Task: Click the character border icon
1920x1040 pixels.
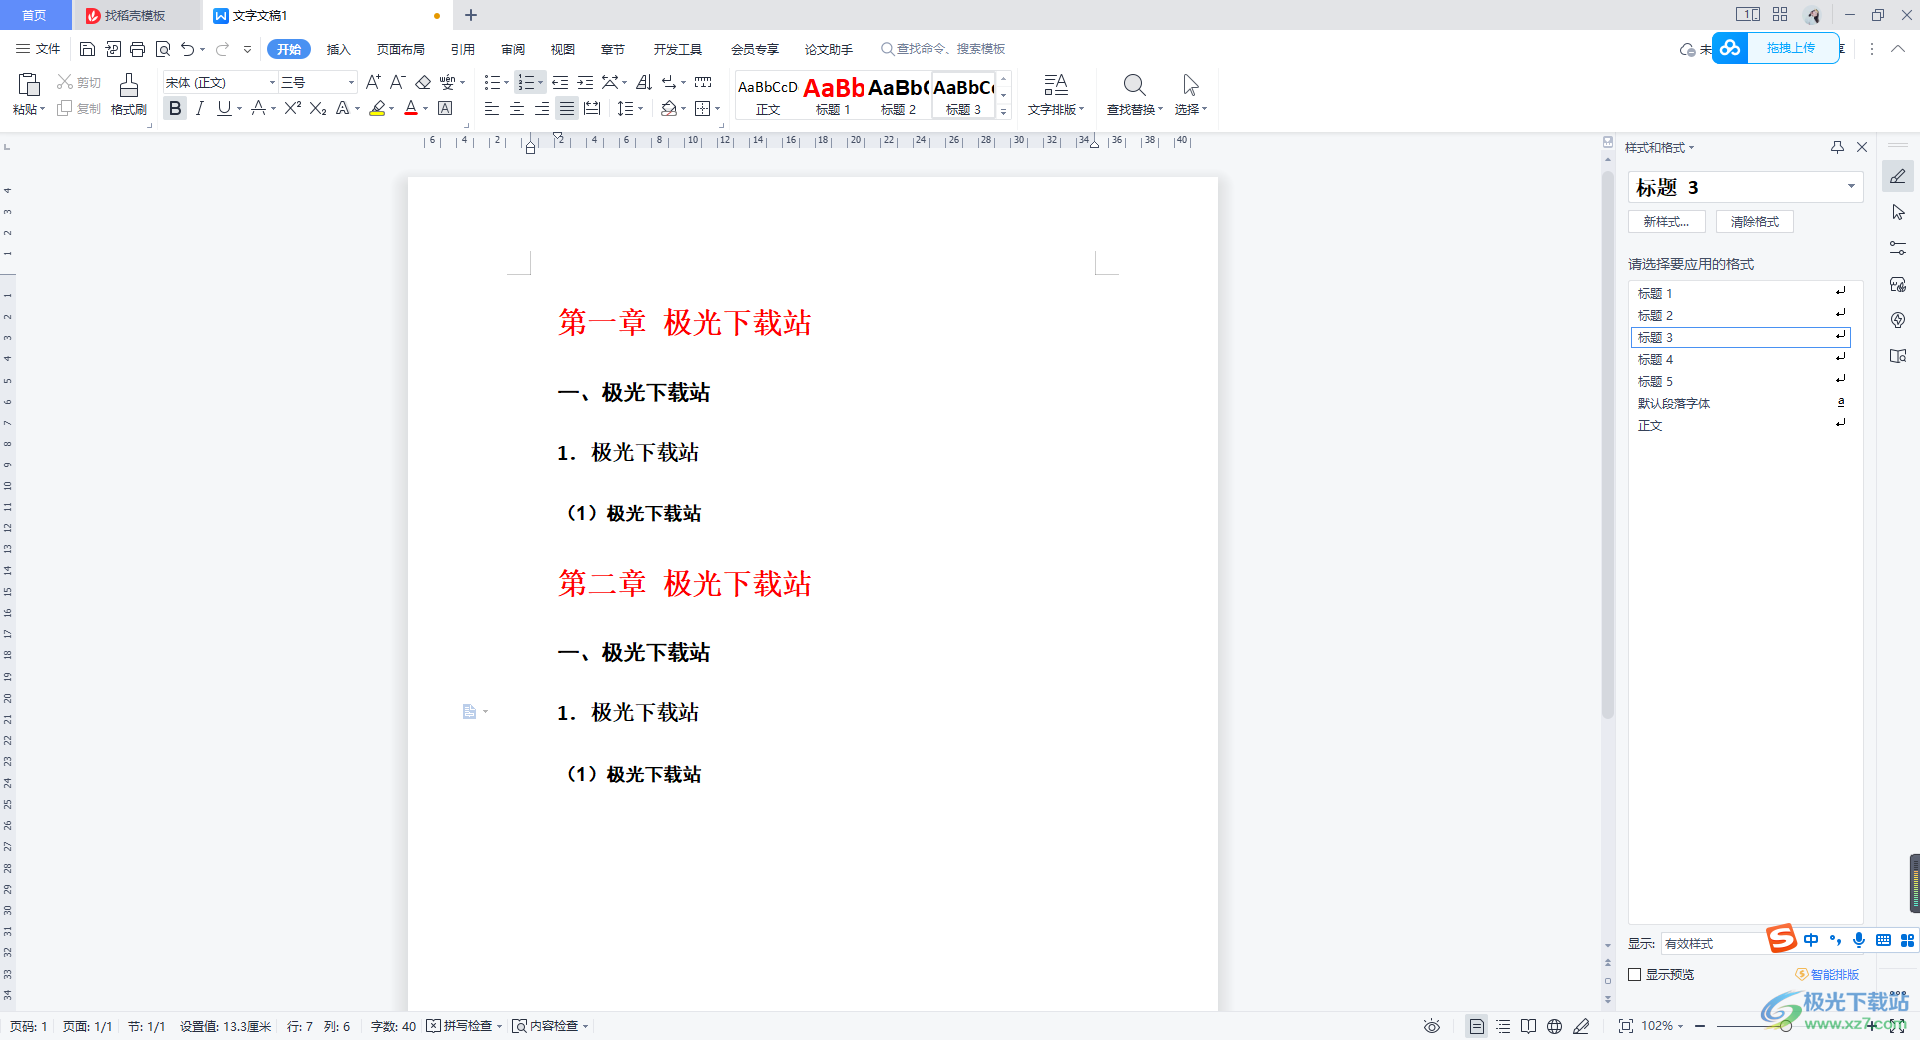Action: [x=446, y=108]
